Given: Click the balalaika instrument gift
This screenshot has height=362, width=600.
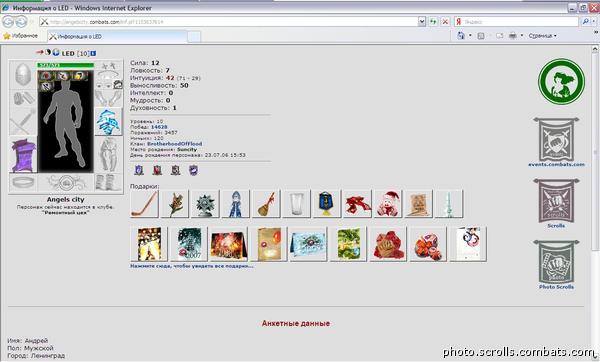Looking at the screenshot, I should click(266, 204).
